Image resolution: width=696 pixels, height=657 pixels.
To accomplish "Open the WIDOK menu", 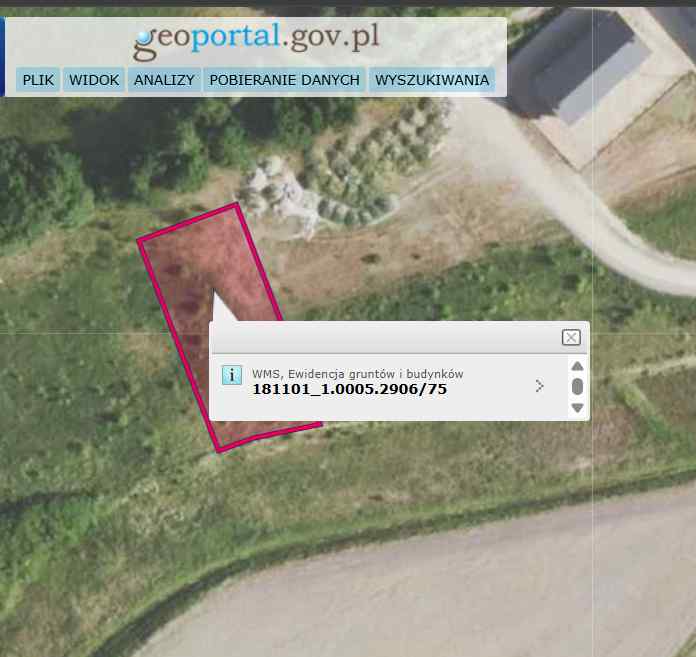I will (x=94, y=80).
